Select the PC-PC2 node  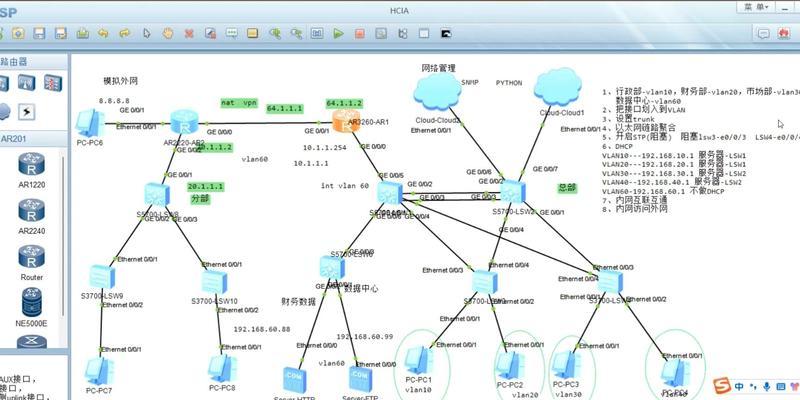pos(510,365)
